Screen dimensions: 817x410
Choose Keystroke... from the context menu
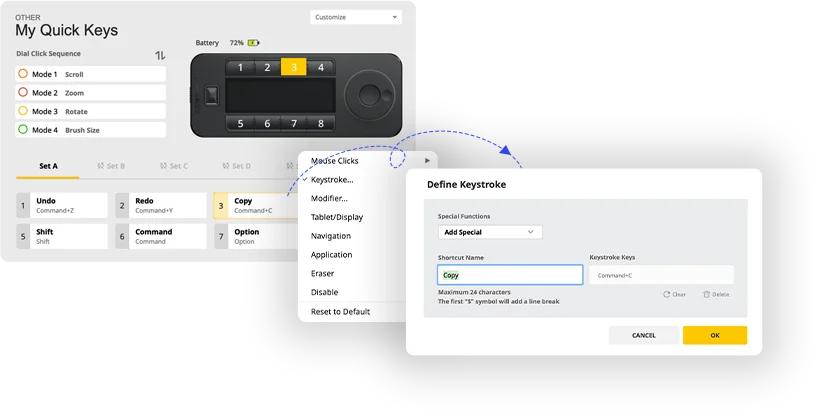[332, 180]
